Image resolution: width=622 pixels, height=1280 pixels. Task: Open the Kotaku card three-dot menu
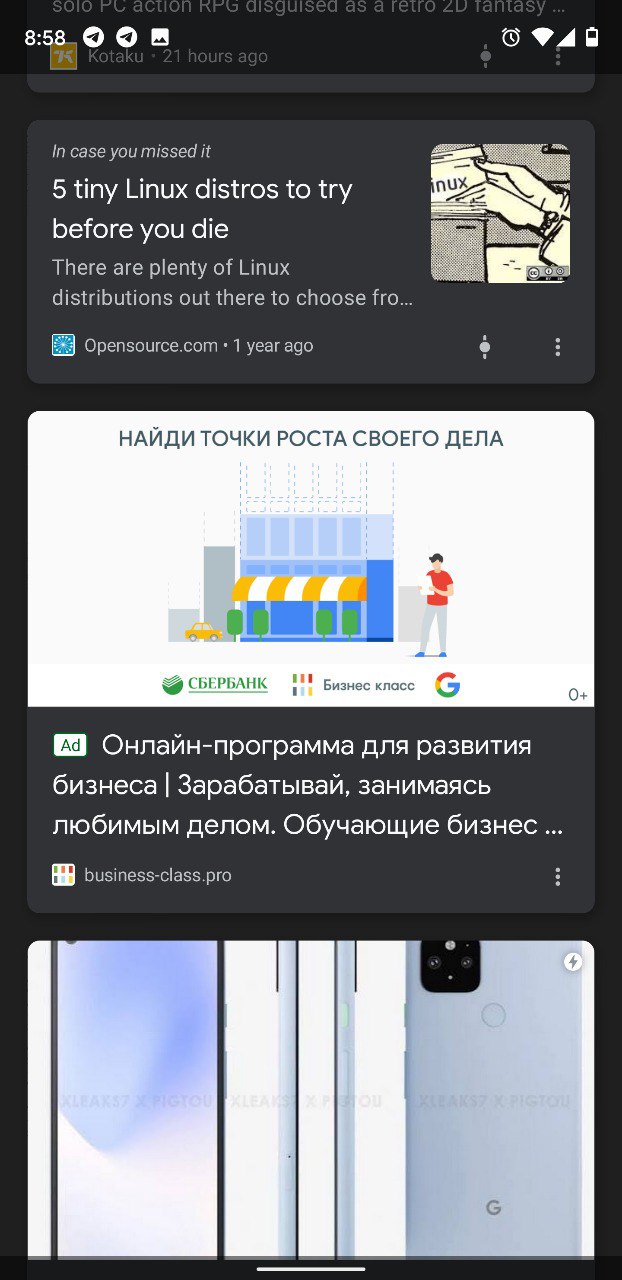557,56
